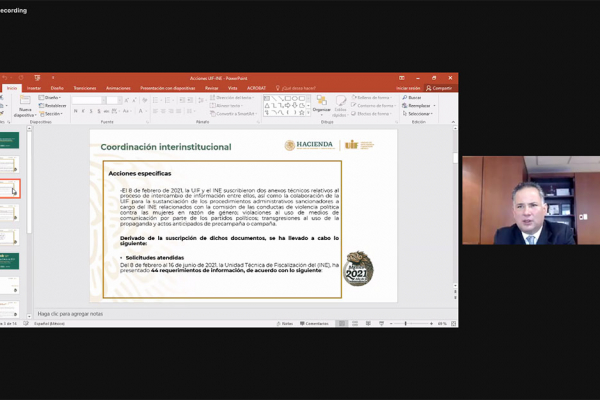Toggle Comentarios pane in status bar

pyautogui.click(x=314, y=324)
